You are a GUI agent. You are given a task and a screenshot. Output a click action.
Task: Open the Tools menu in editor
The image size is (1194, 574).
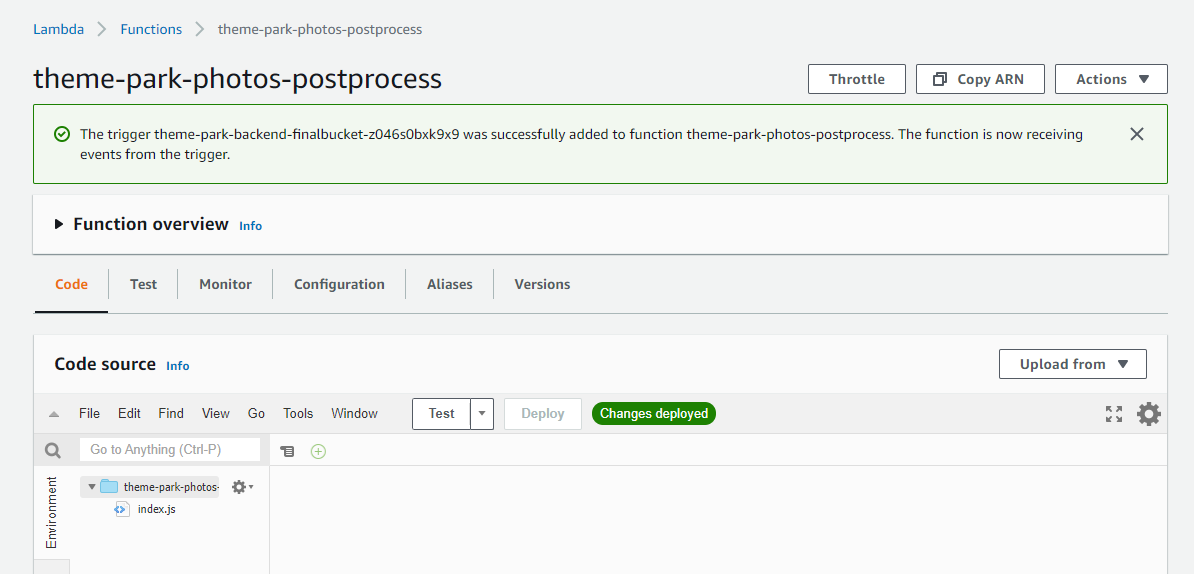tap(298, 413)
